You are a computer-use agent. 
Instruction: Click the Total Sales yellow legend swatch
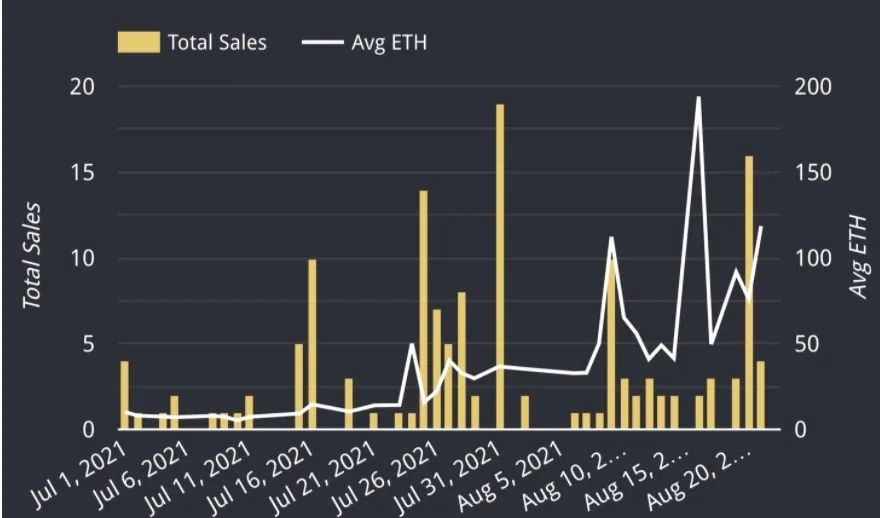coord(139,42)
